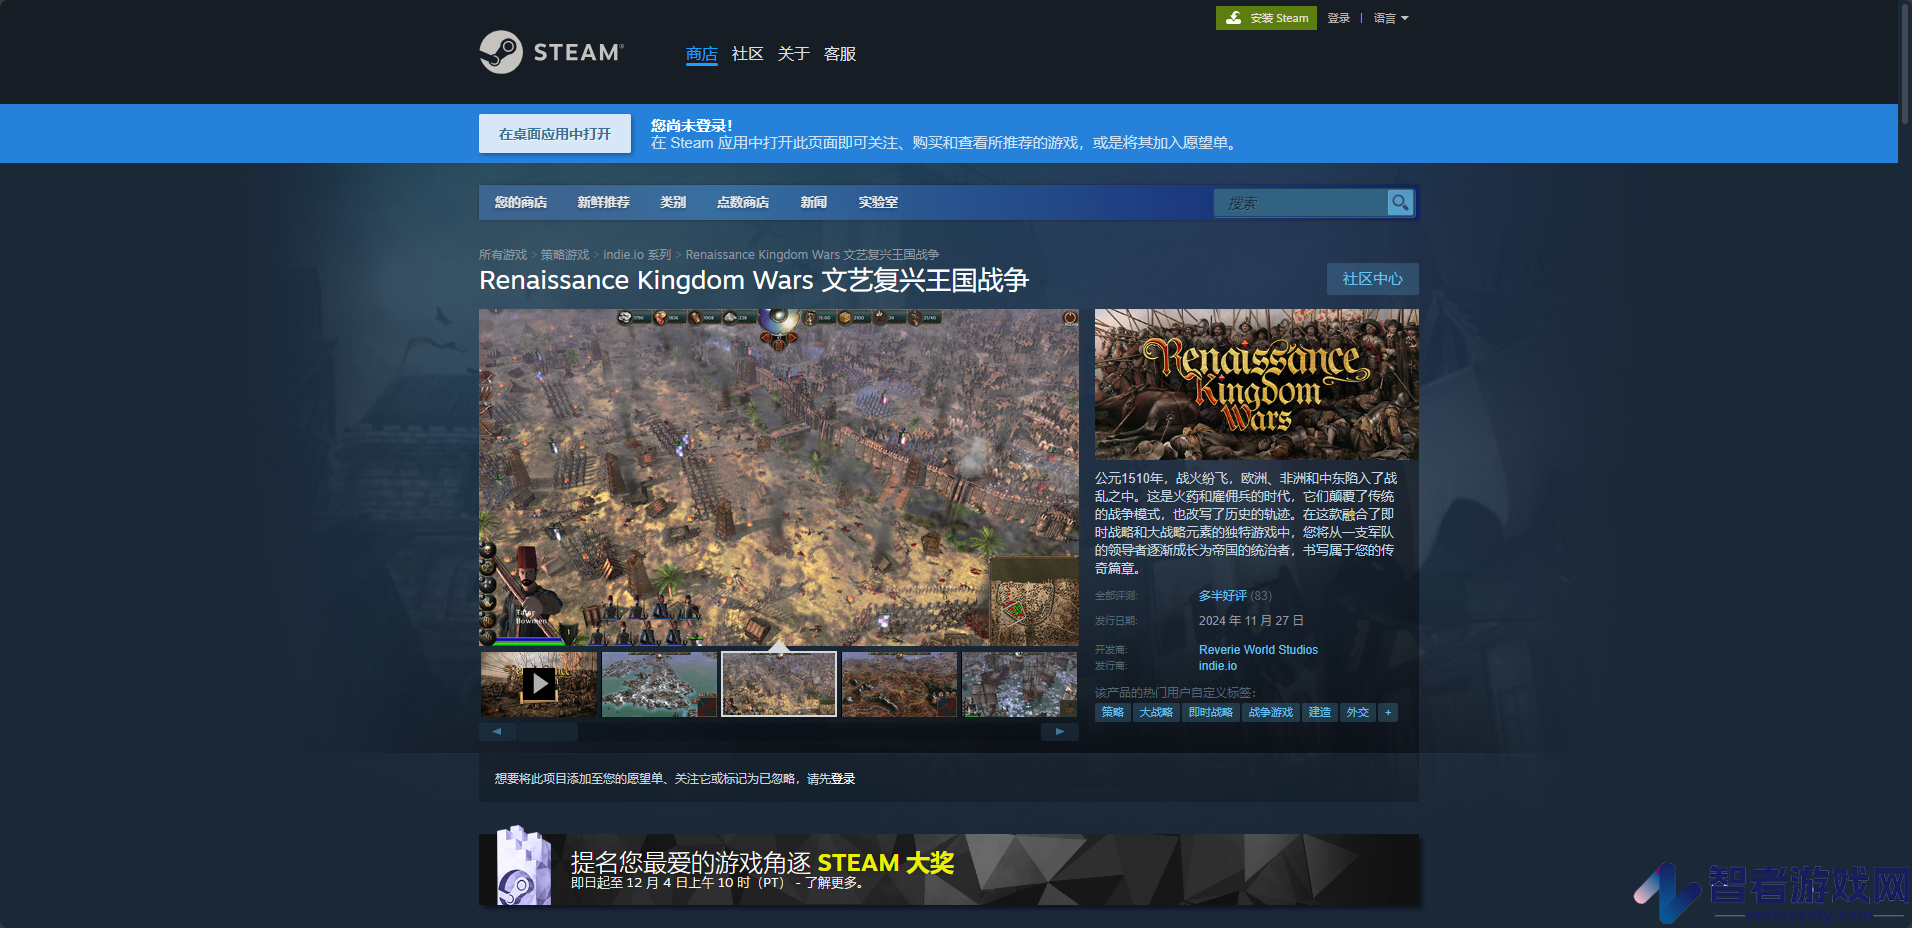This screenshot has height=928, width=1912.
Task: Click breadcrumb 'Renaissance Kingdom Wars 文艺复兴王国战争'
Action: [812, 255]
